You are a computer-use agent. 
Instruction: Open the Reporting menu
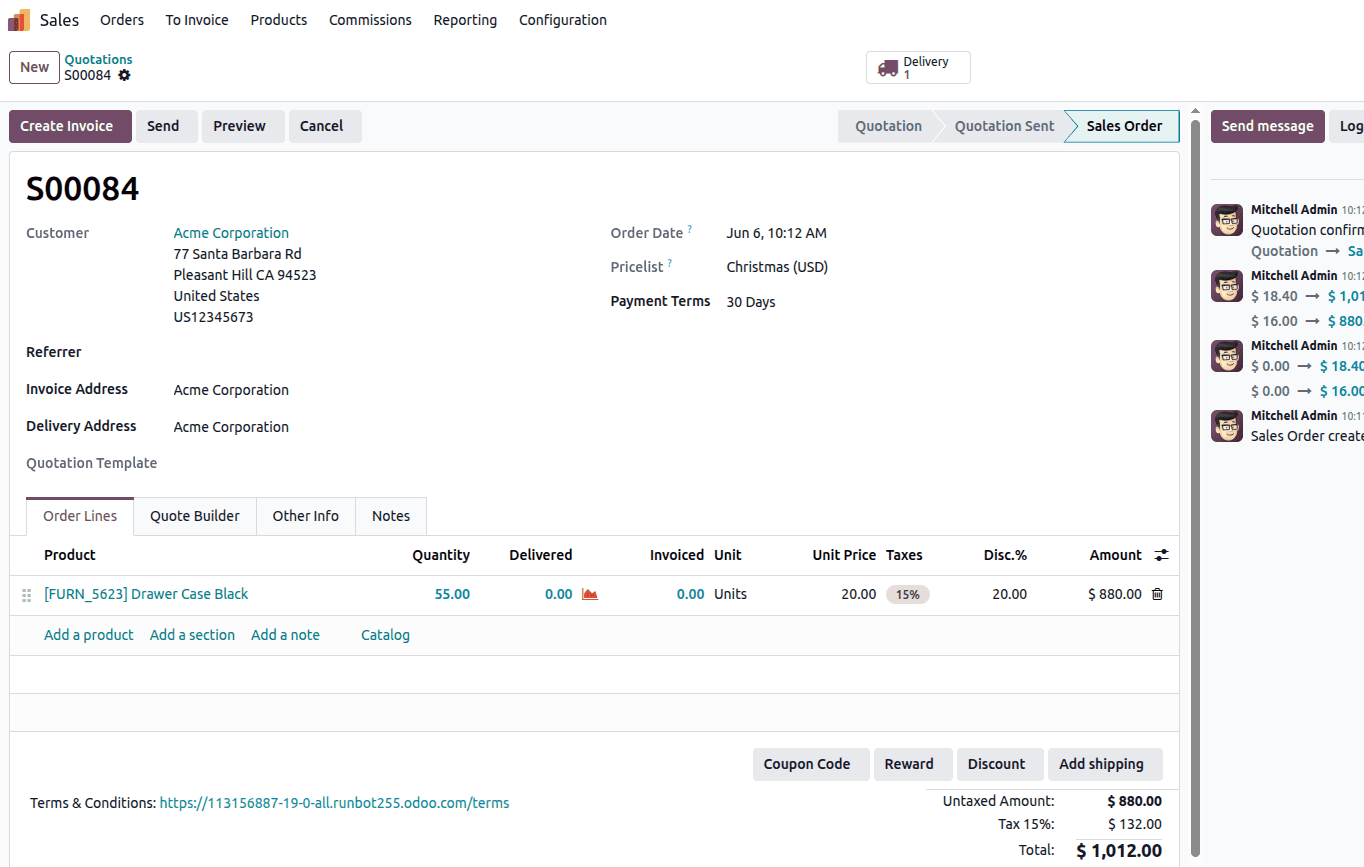point(465,20)
